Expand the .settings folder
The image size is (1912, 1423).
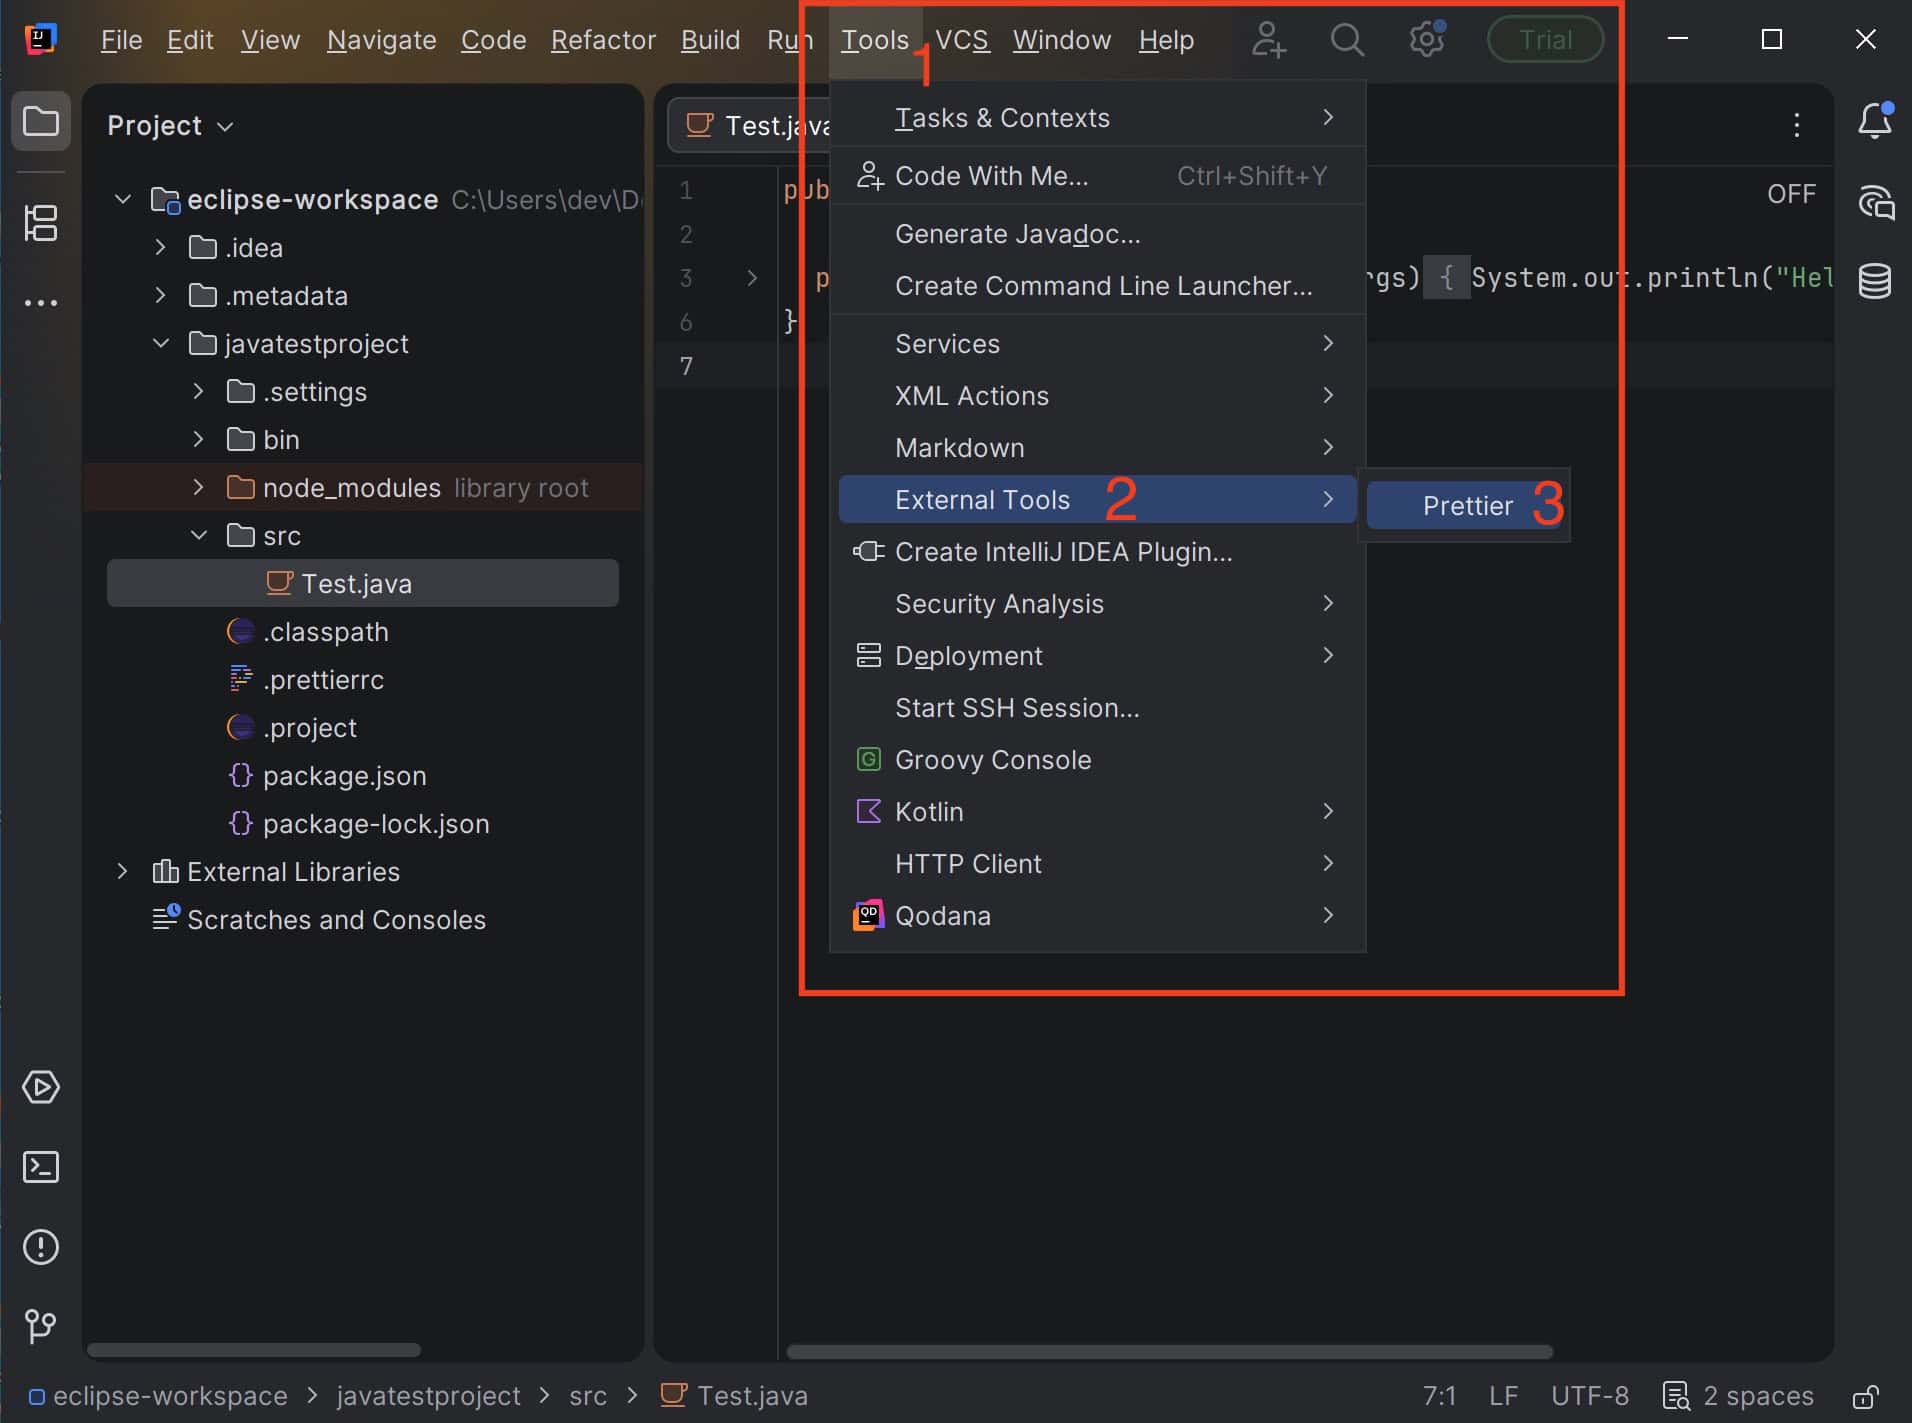(197, 391)
